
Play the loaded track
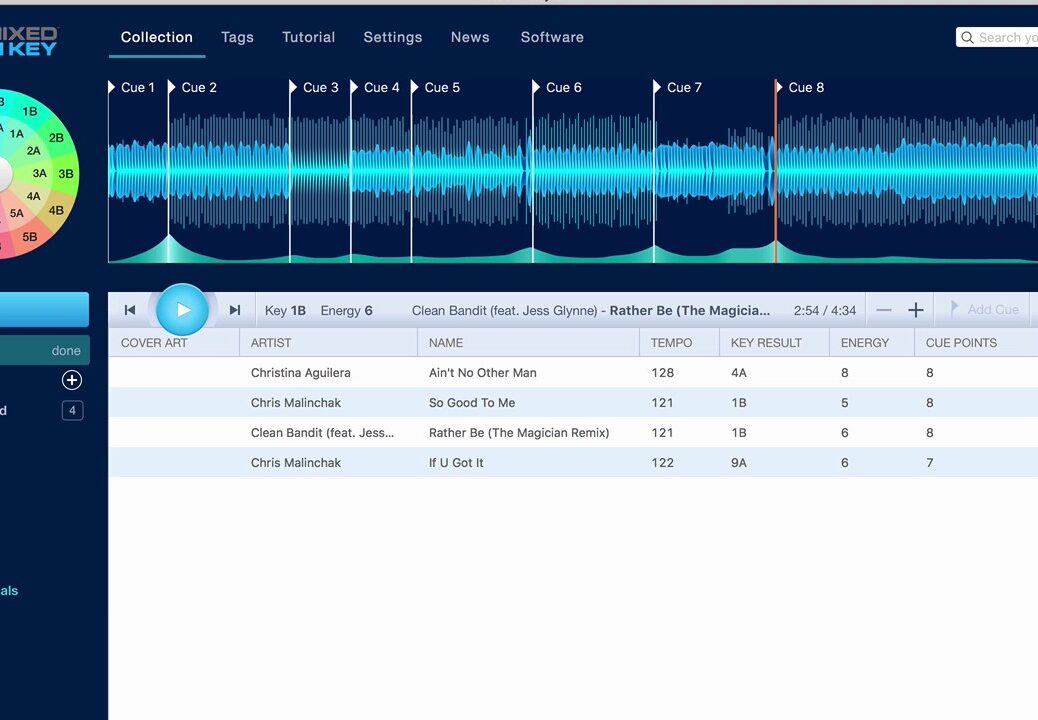(183, 310)
